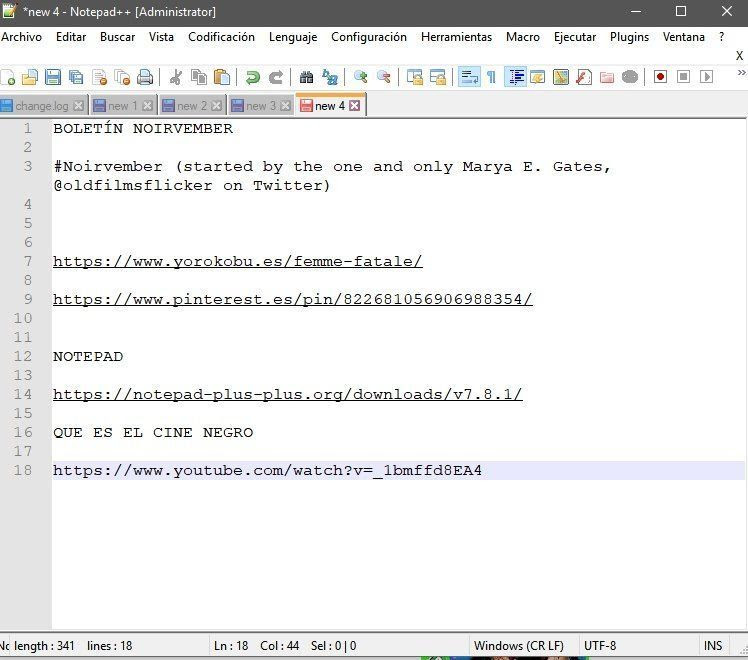Open the Macro menu

523,37
